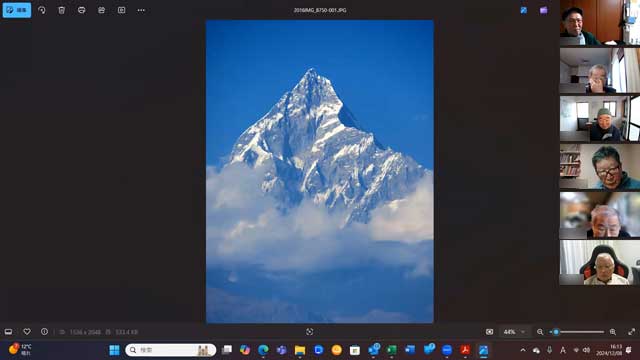Screen dimensions: 640x360
Task: Select the top participant video thumbnail
Action: click(600, 22)
